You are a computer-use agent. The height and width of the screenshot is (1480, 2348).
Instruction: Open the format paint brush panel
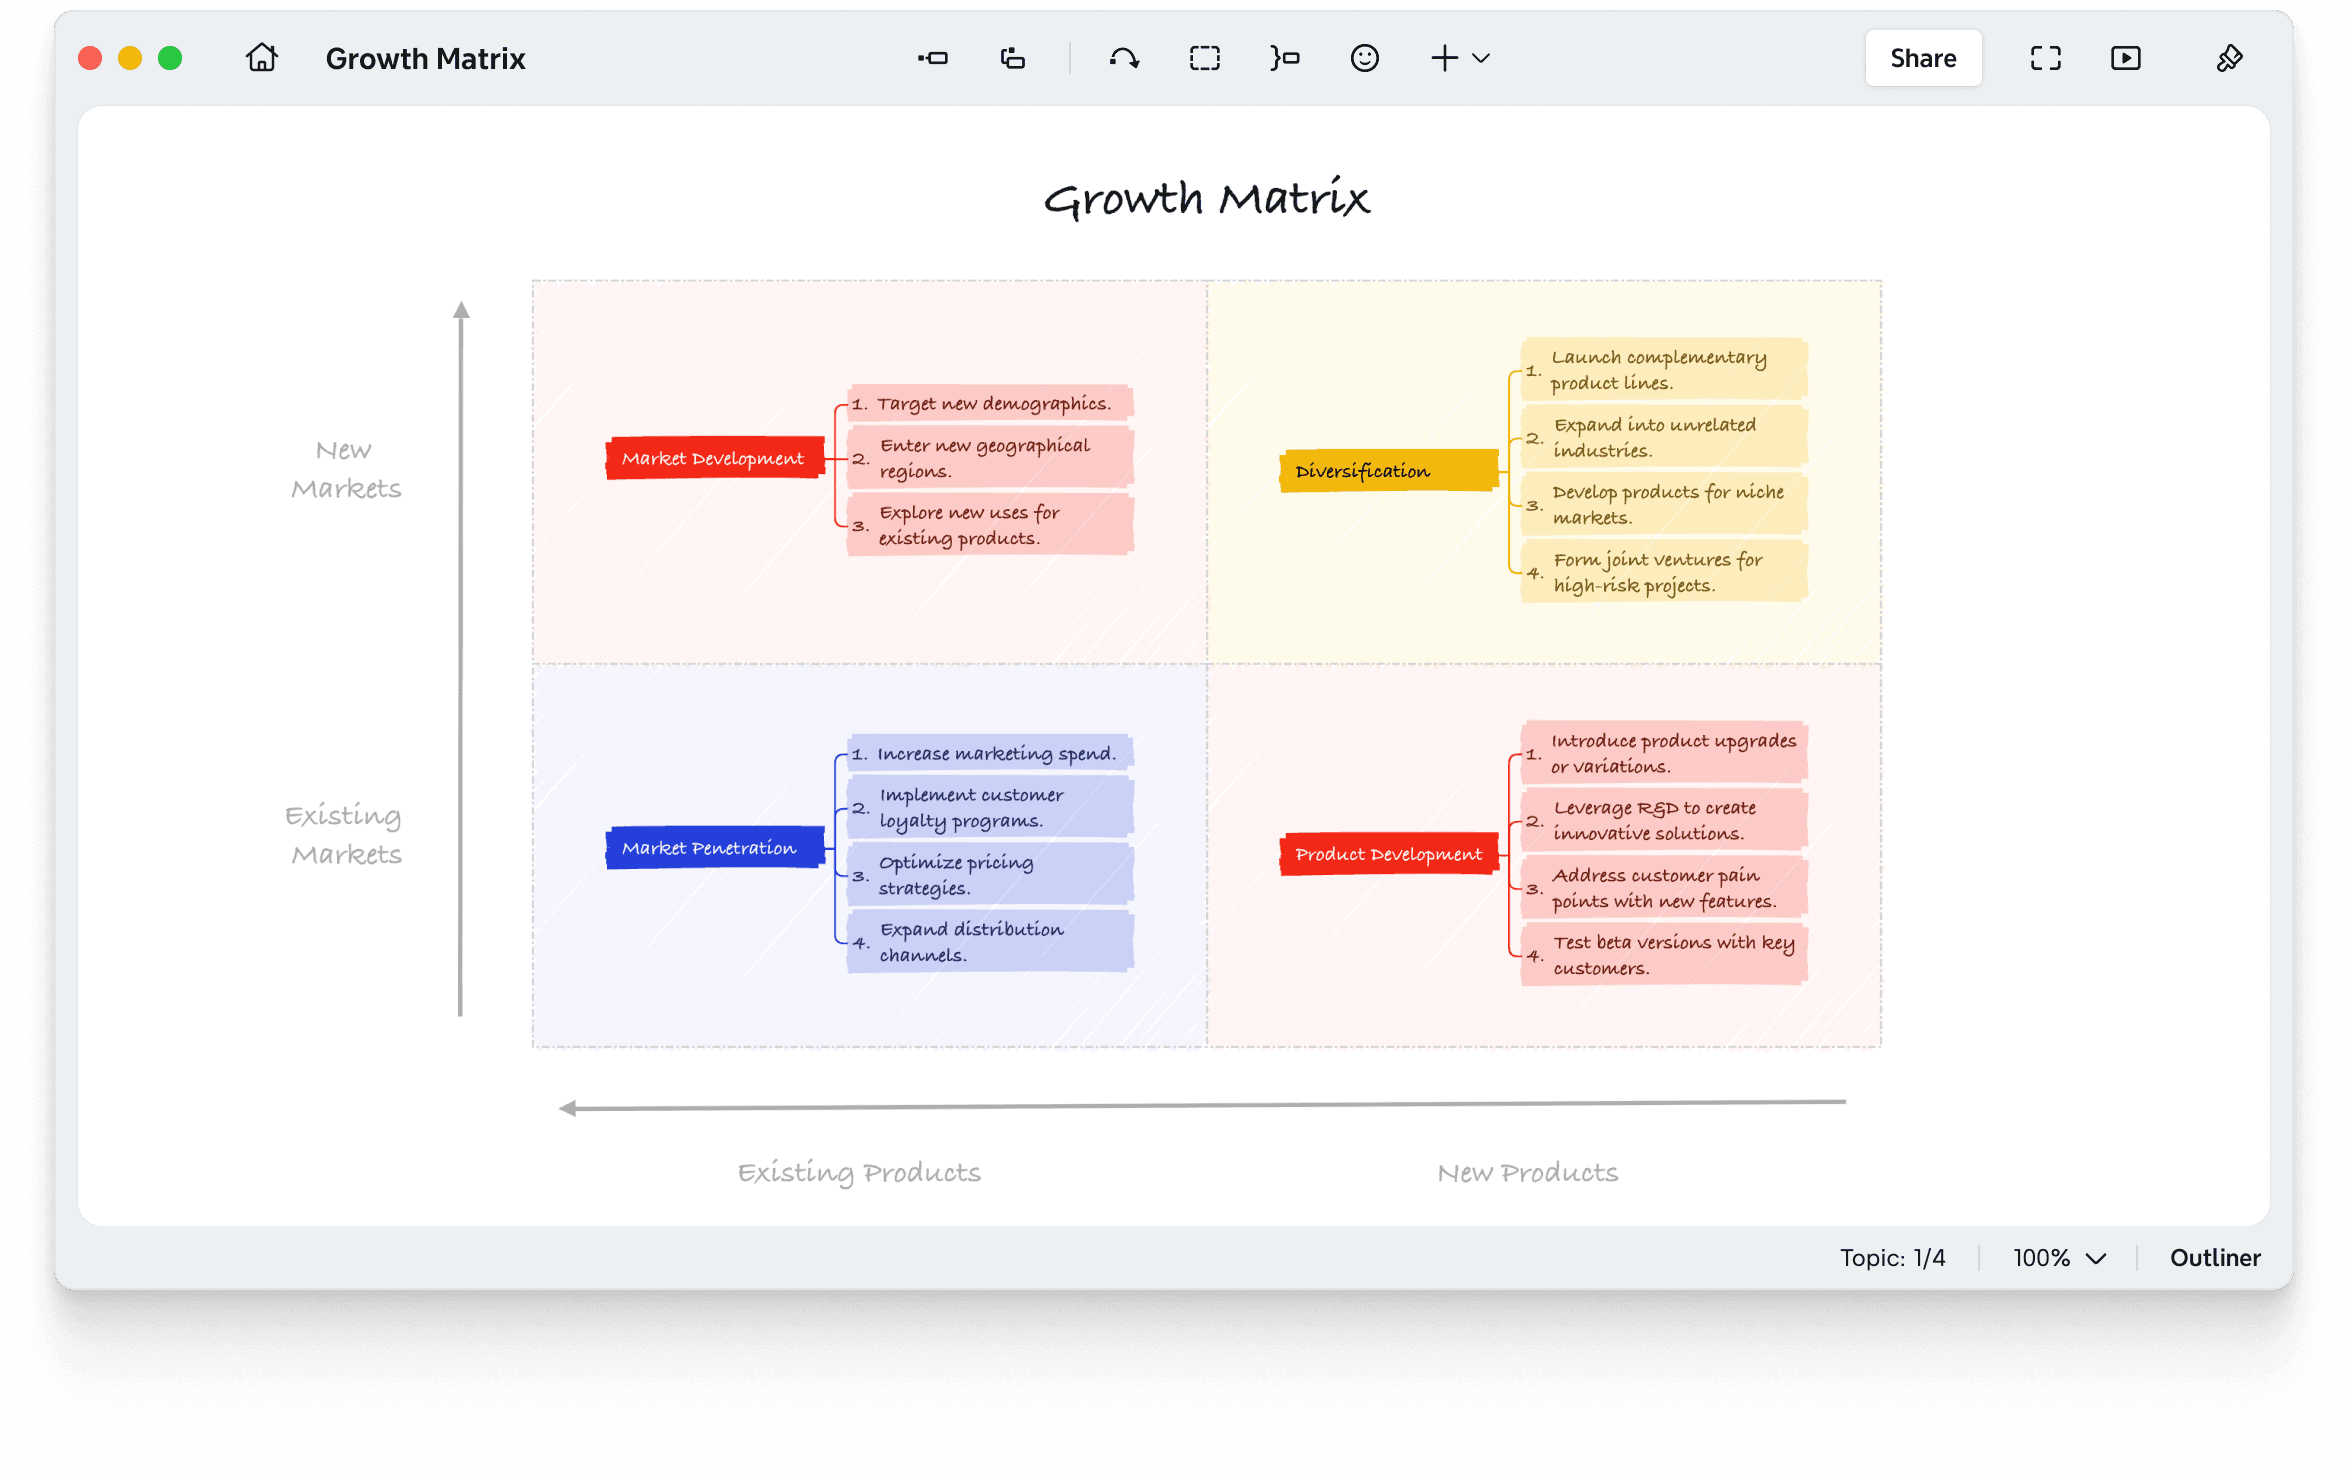click(2230, 58)
